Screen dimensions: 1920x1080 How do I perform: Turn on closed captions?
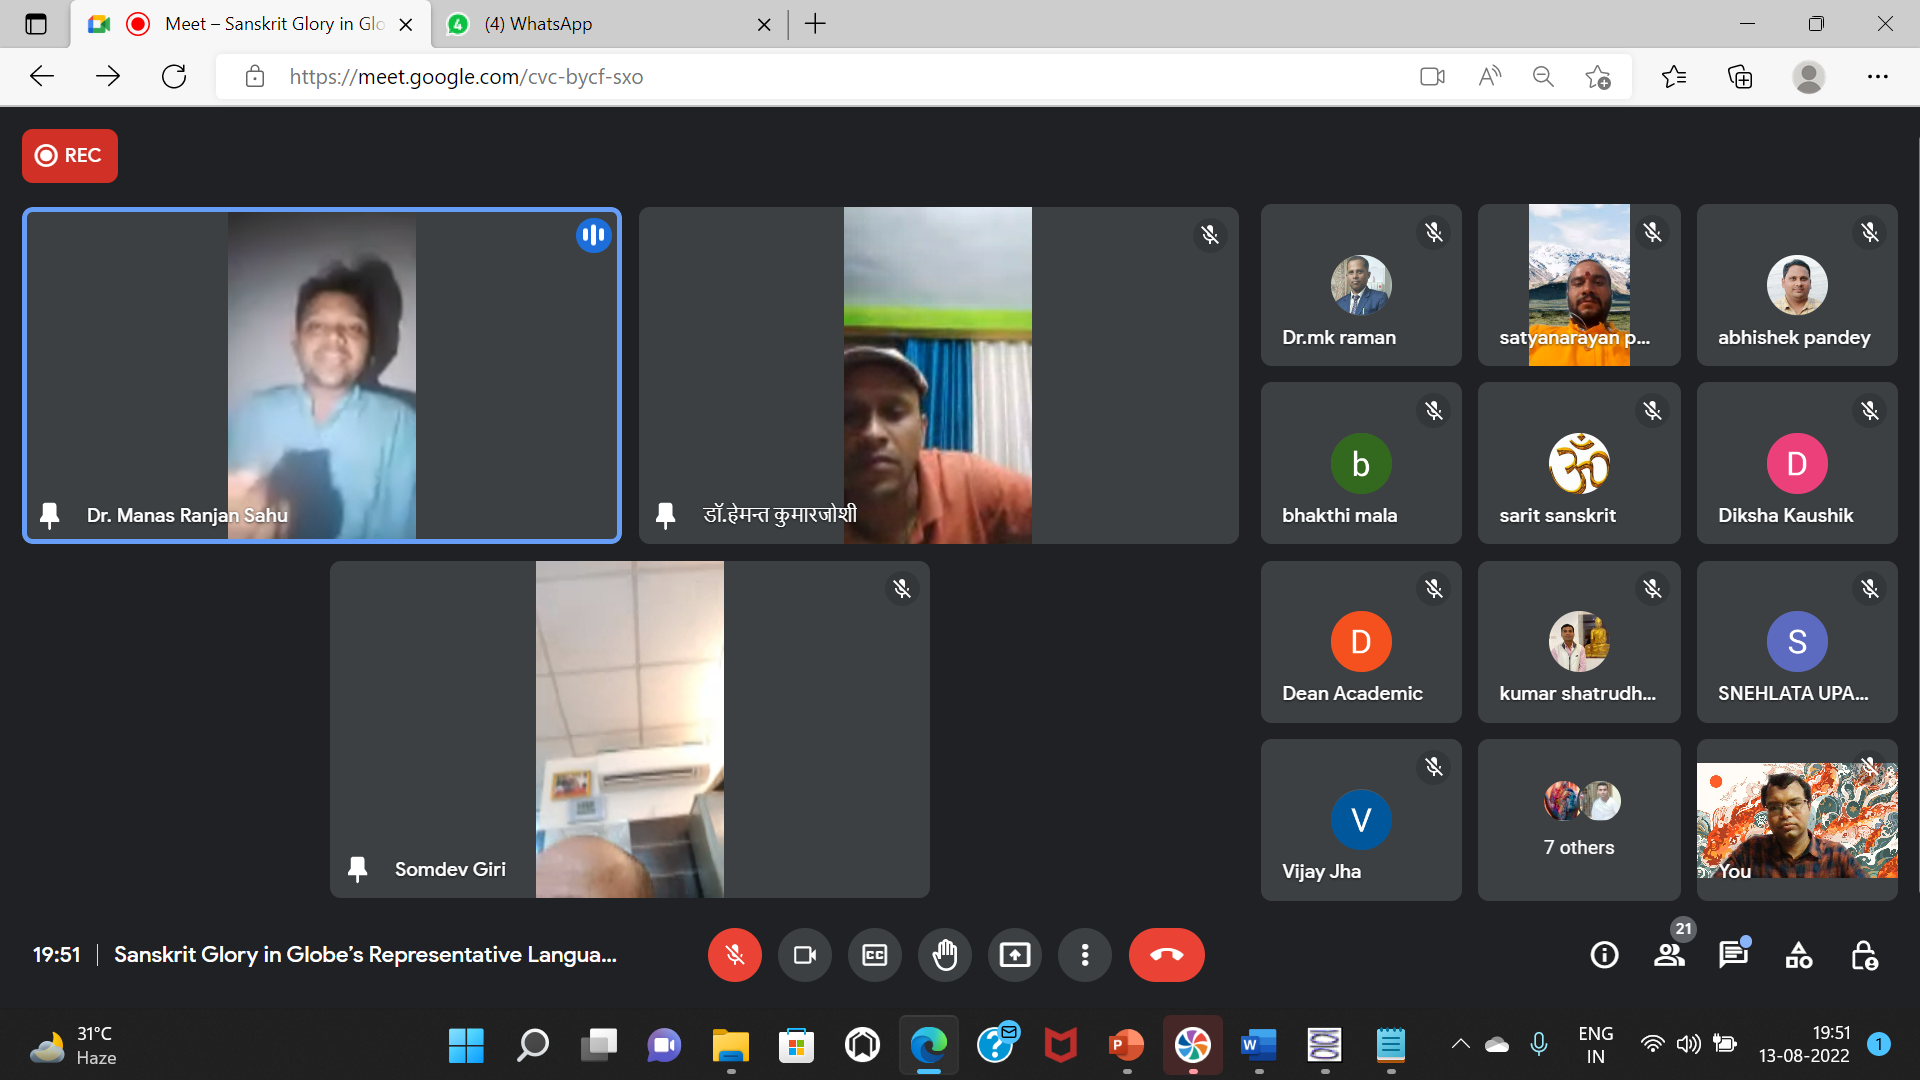[x=874, y=955]
